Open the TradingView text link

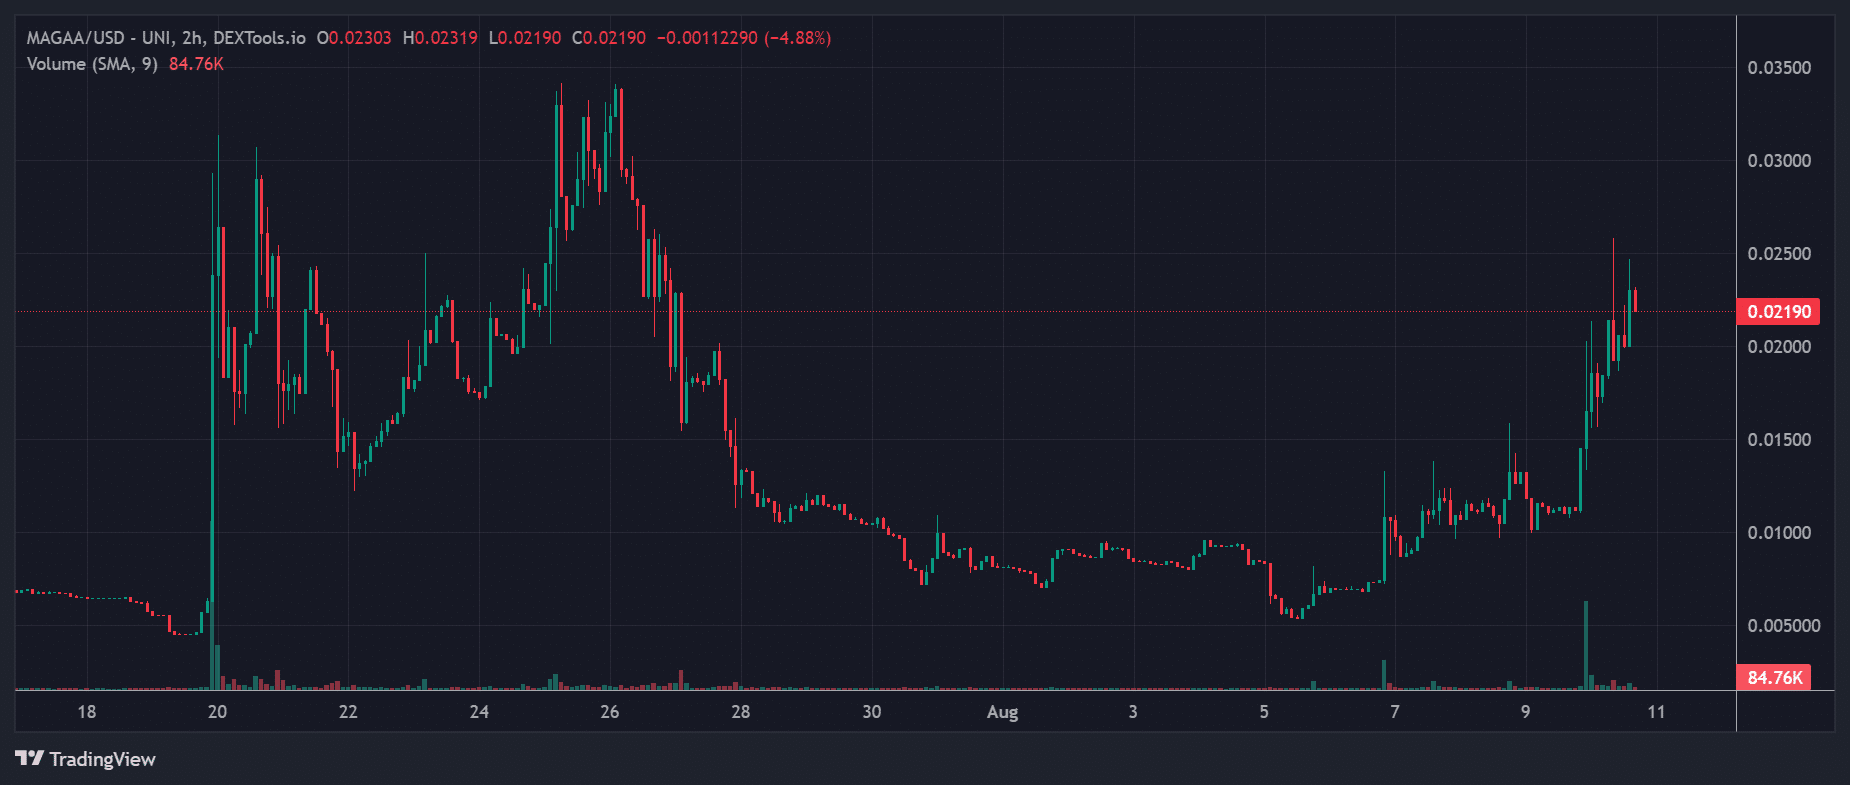[102, 759]
